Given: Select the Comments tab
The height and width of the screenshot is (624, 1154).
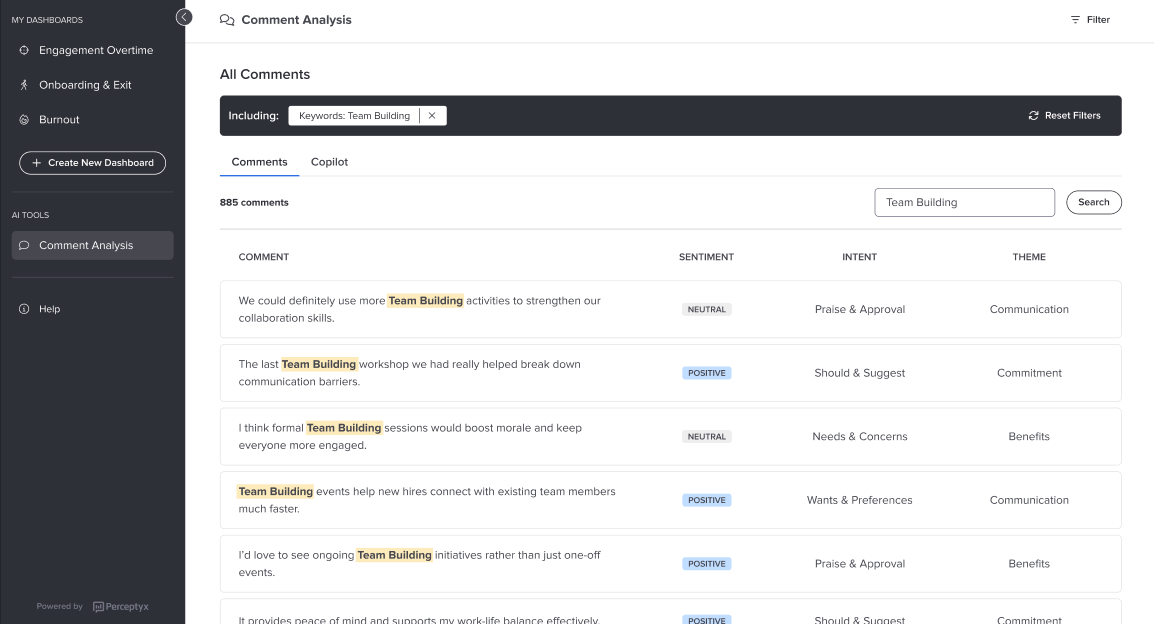Looking at the screenshot, I should 259,162.
